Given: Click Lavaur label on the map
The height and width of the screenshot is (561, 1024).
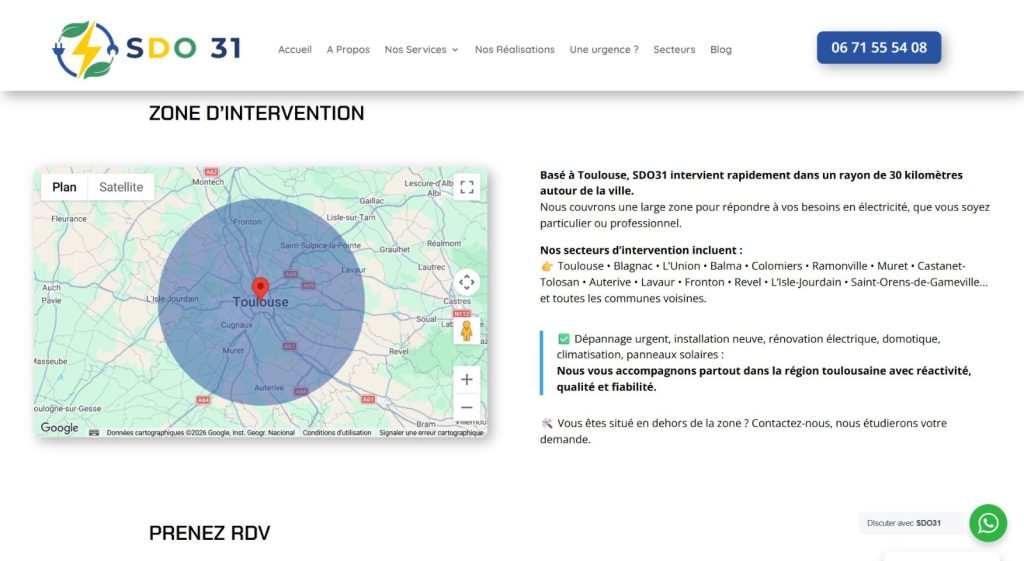Looking at the screenshot, I should tap(353, 270).
